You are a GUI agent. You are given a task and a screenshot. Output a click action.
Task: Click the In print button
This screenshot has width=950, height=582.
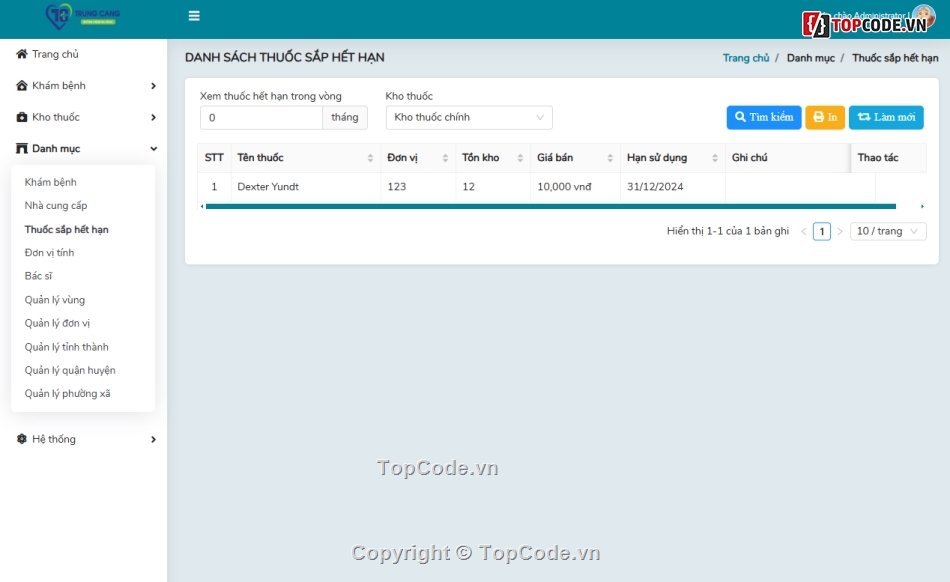click(x=825, y=117)
